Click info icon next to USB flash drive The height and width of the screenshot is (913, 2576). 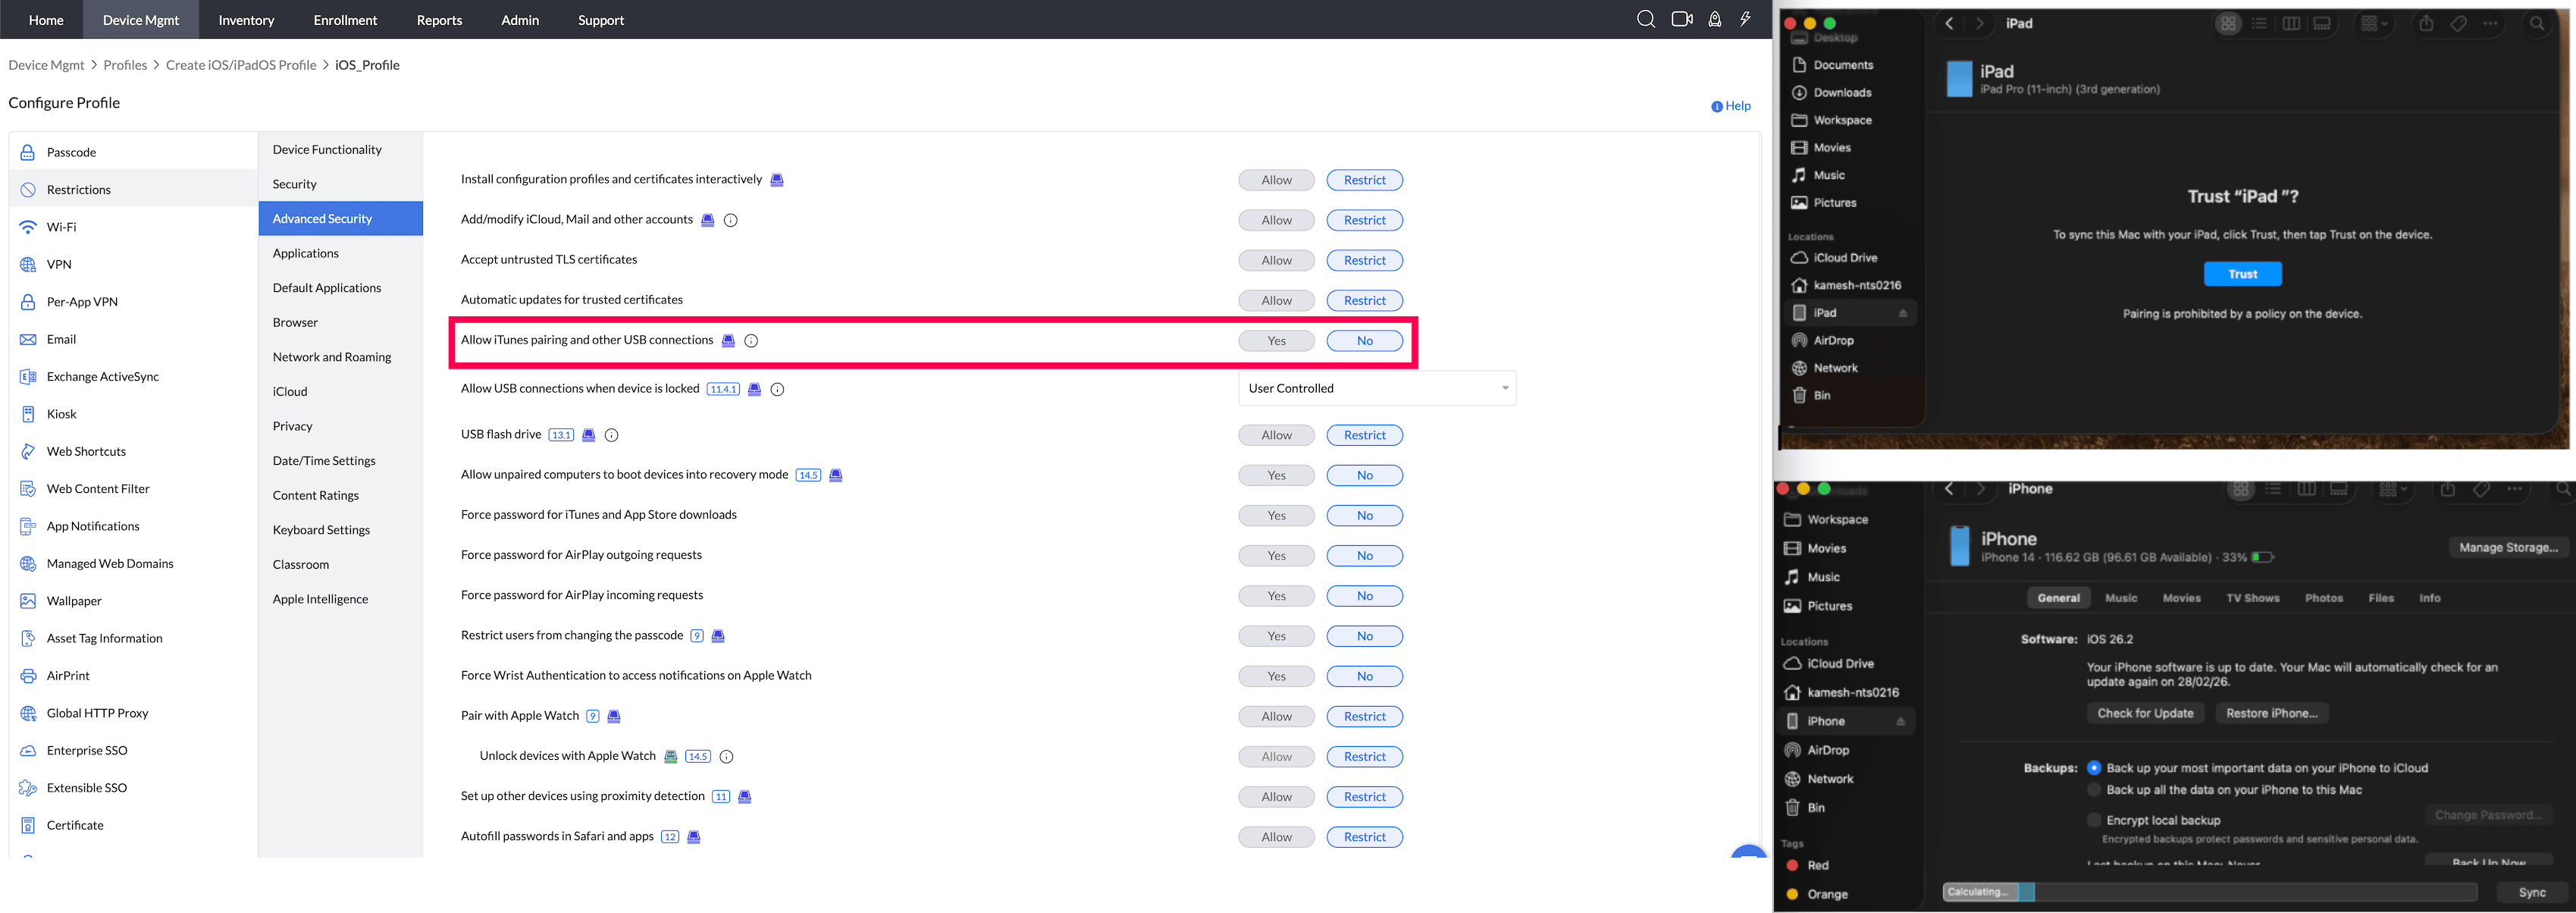612,435
